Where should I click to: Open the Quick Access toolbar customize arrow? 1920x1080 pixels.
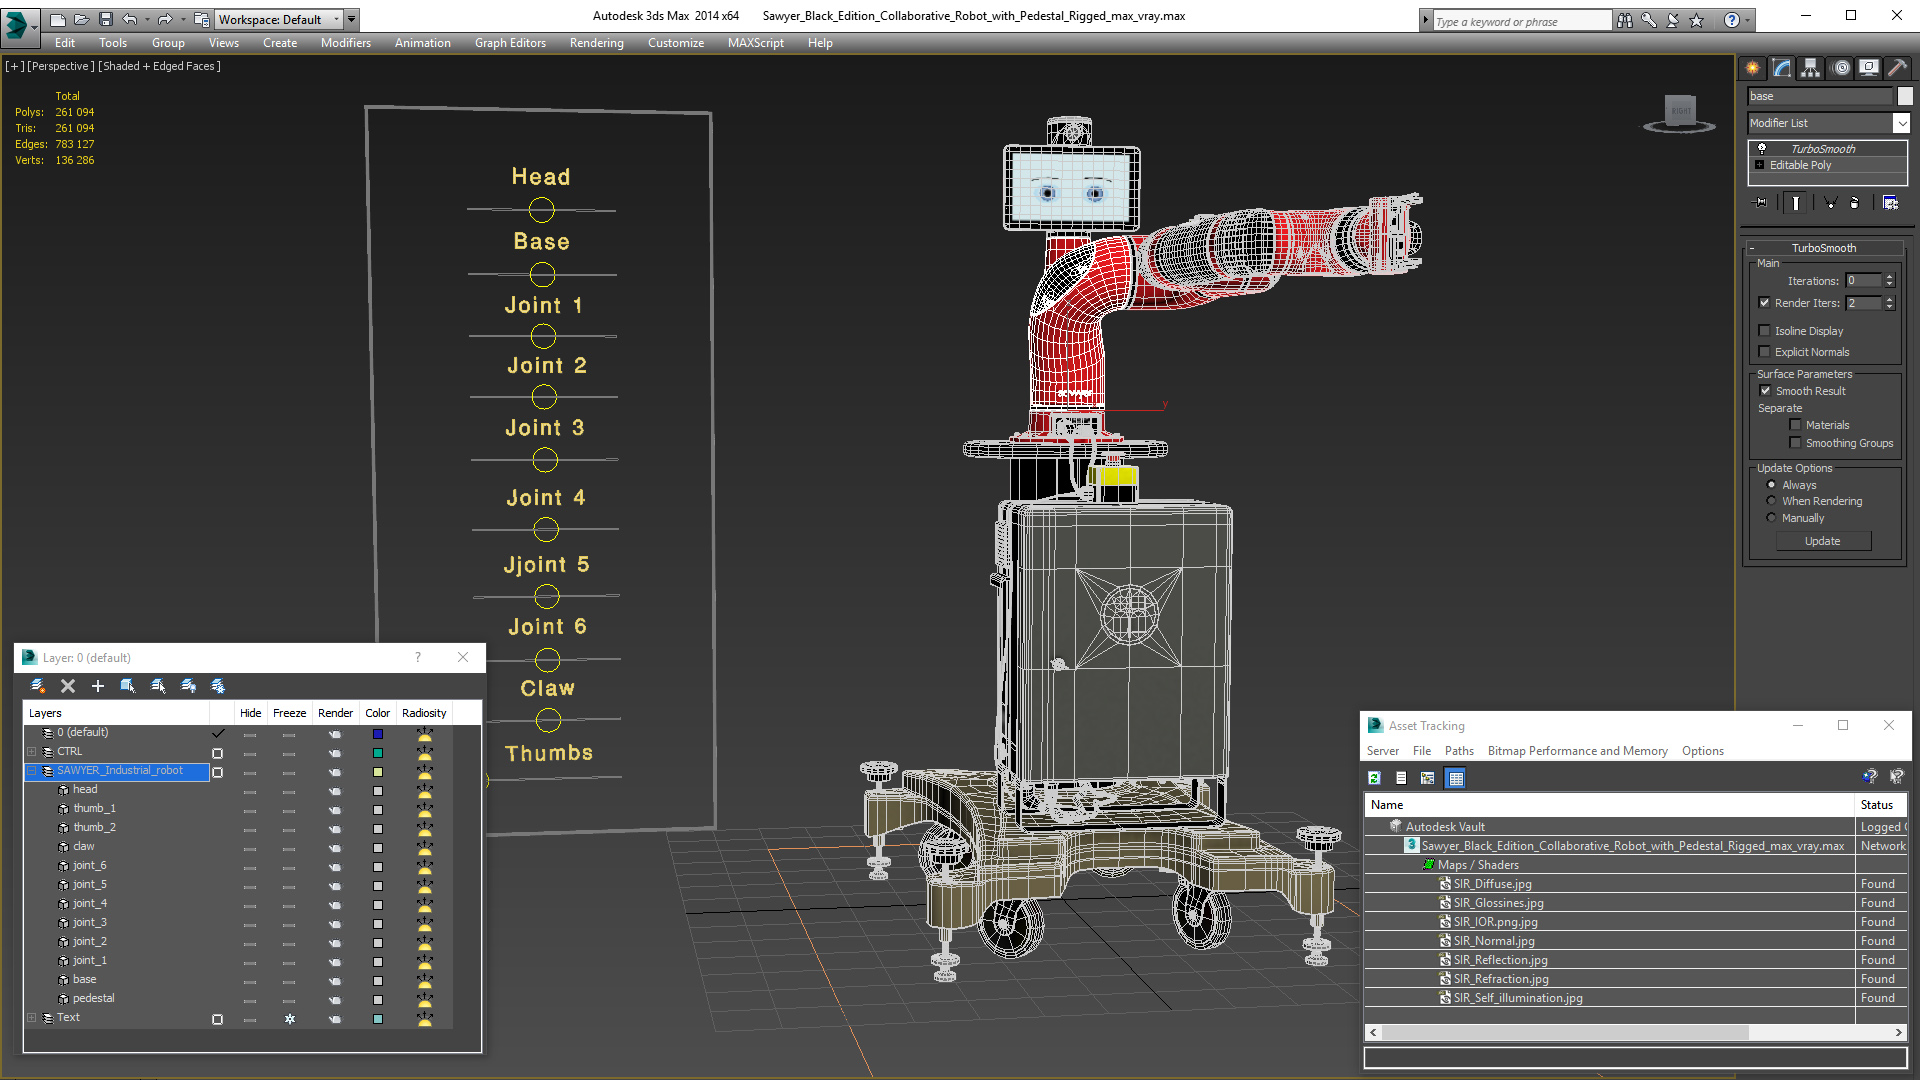click(351, 19)
